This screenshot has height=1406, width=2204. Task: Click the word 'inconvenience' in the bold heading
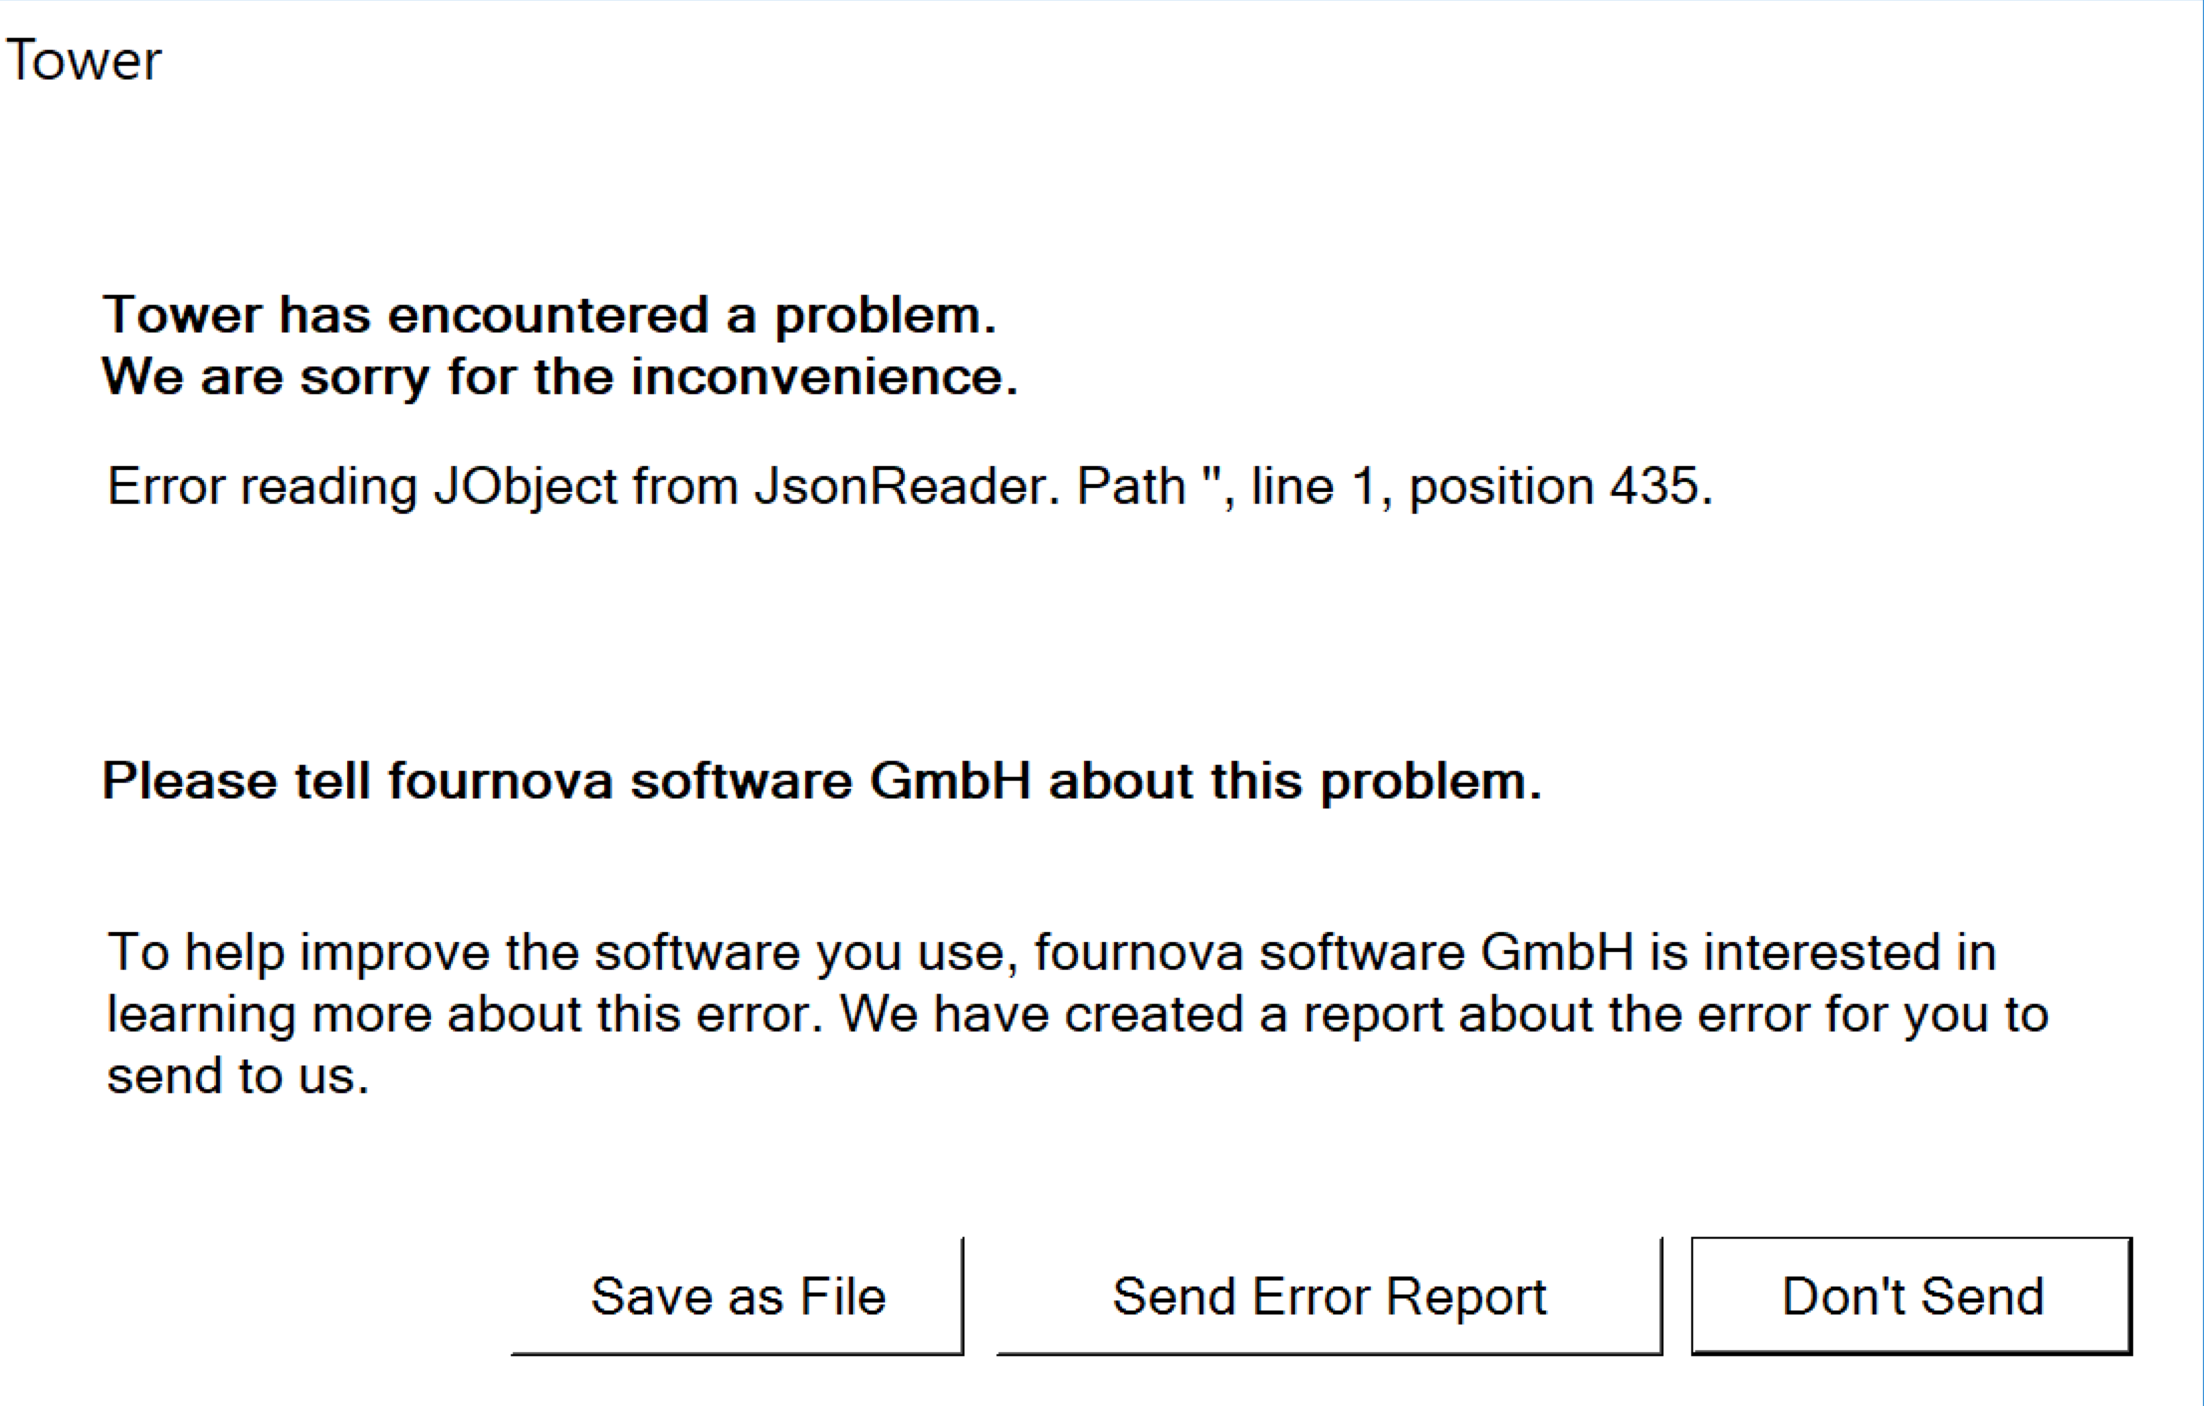823,378
